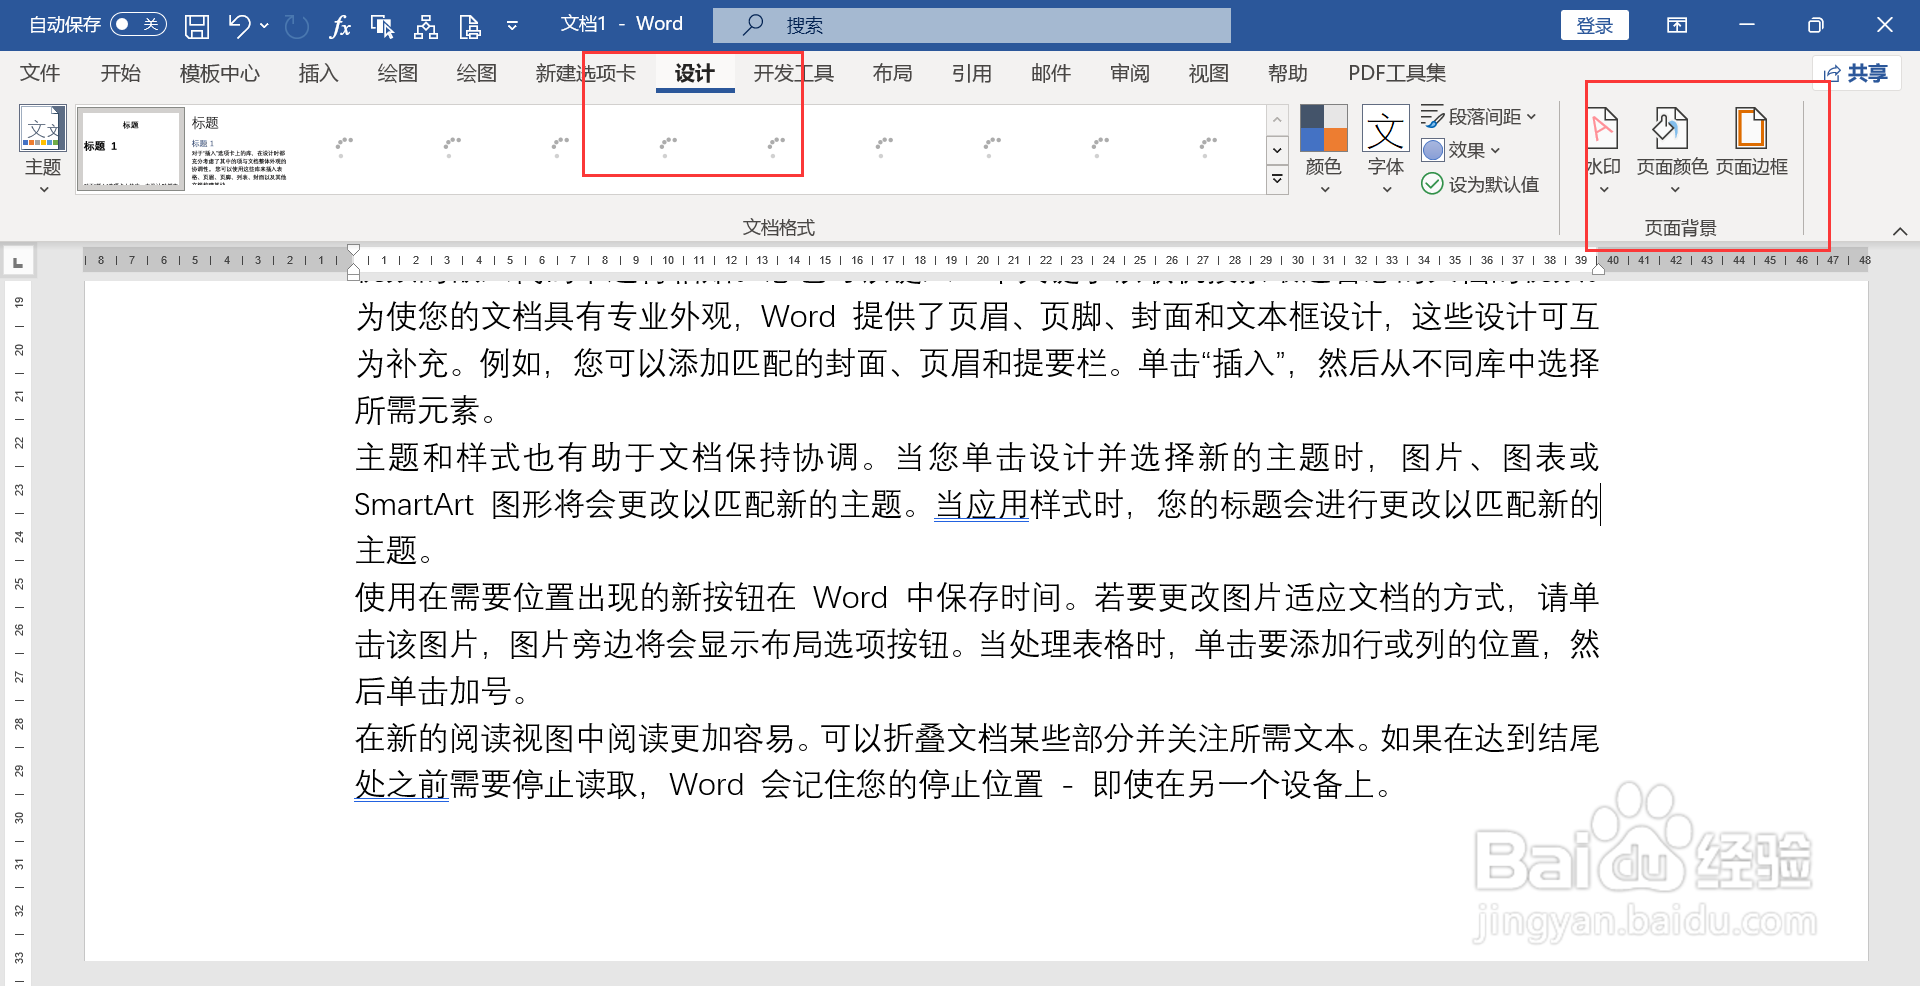Viewport: 1920px width, 986px height.
Task: Switch to the PDF工具集 tab
Action: click(x=1396, y=73)
